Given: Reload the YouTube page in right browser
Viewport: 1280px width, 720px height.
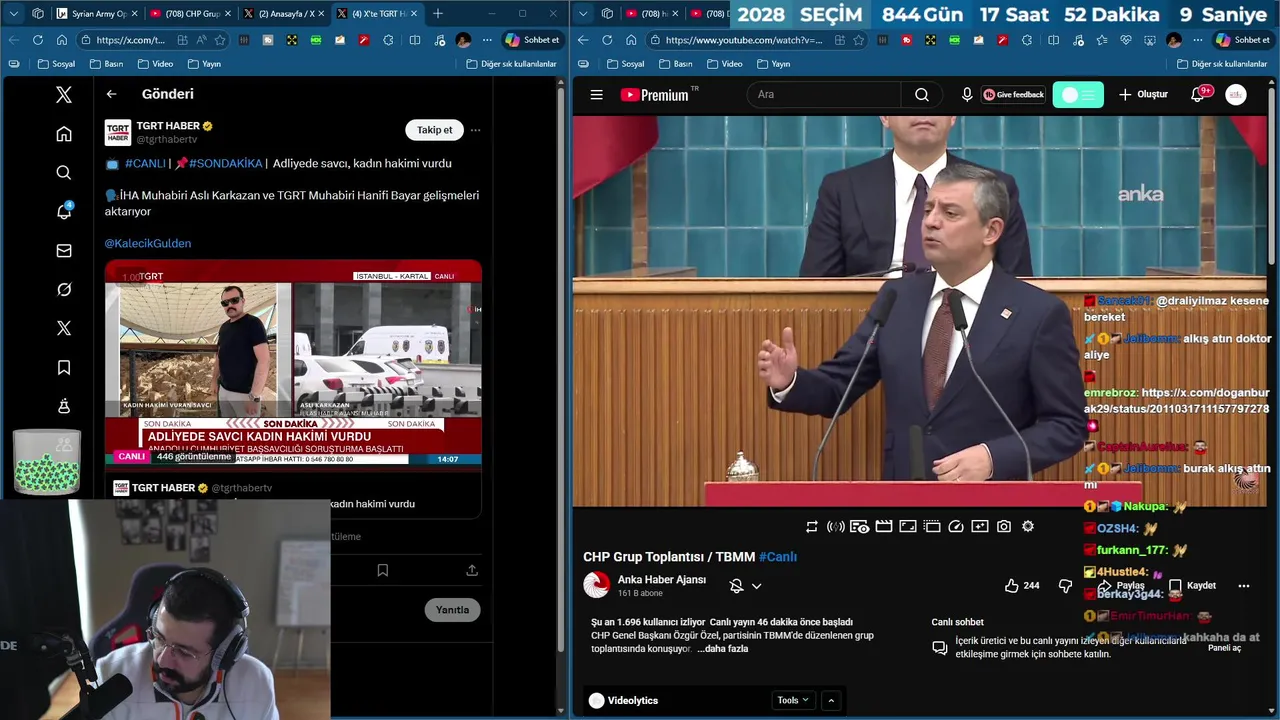Looking at the screenshot, I should (607, 40).
